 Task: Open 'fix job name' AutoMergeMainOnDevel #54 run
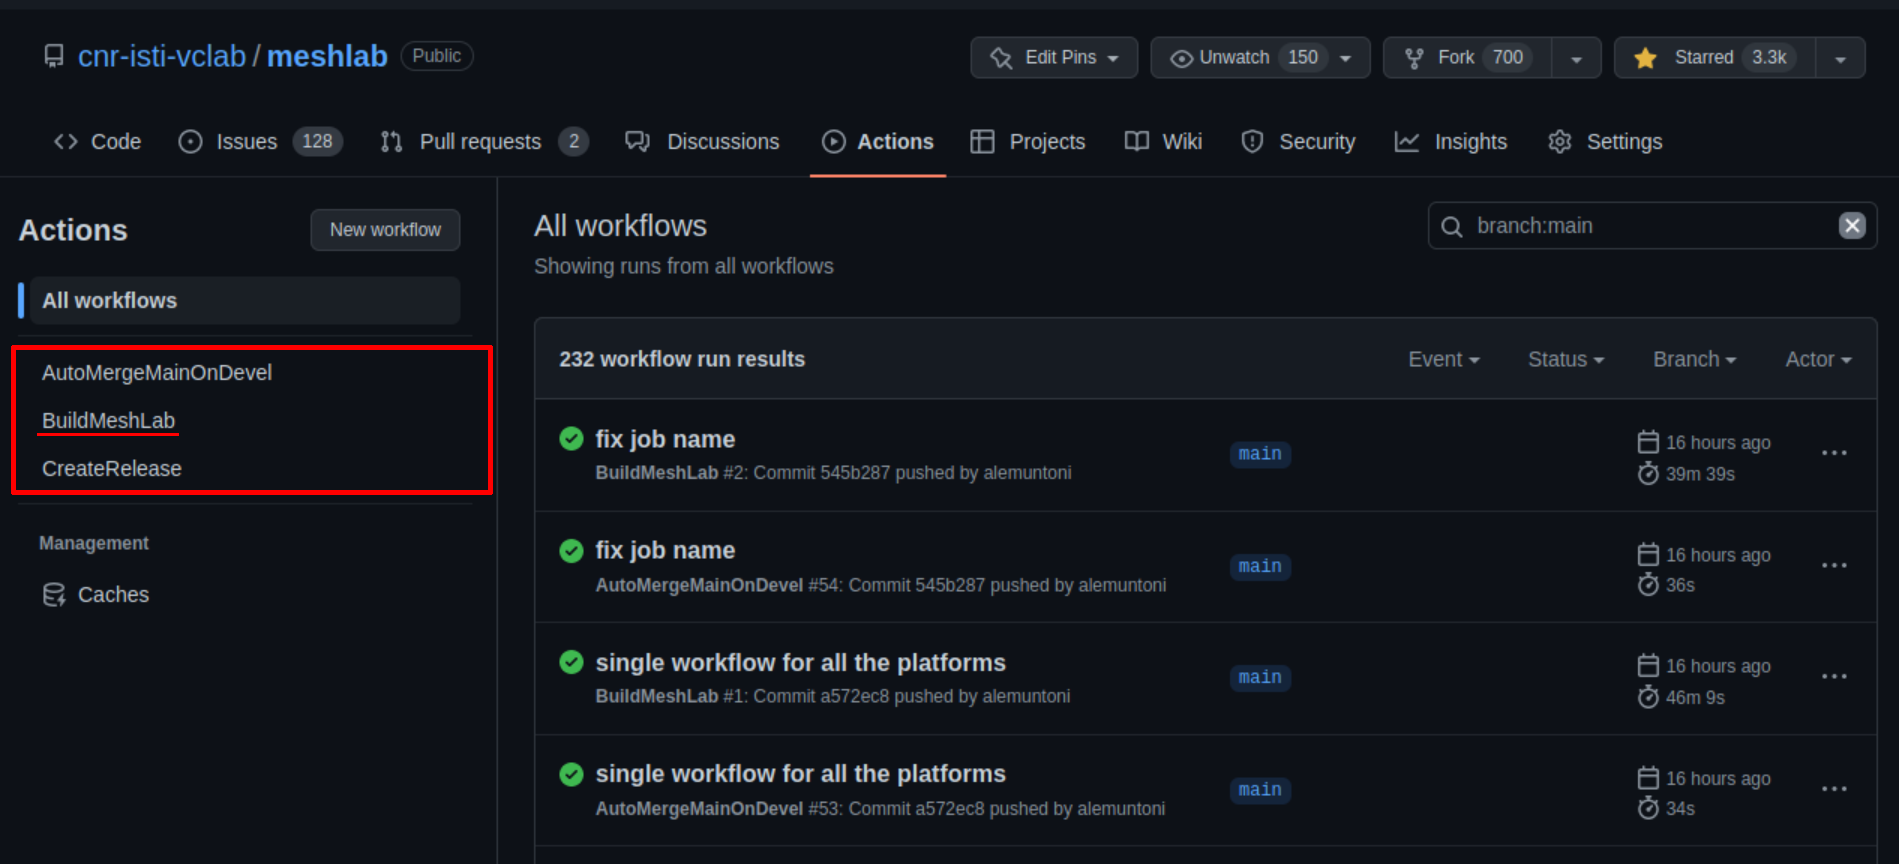pos(665,551)
